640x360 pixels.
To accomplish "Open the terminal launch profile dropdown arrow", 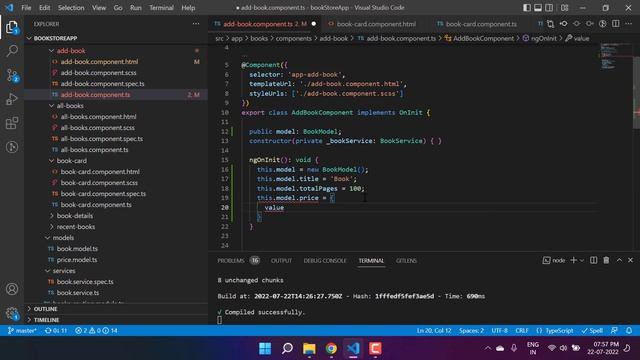I will [x=582, y=260].
